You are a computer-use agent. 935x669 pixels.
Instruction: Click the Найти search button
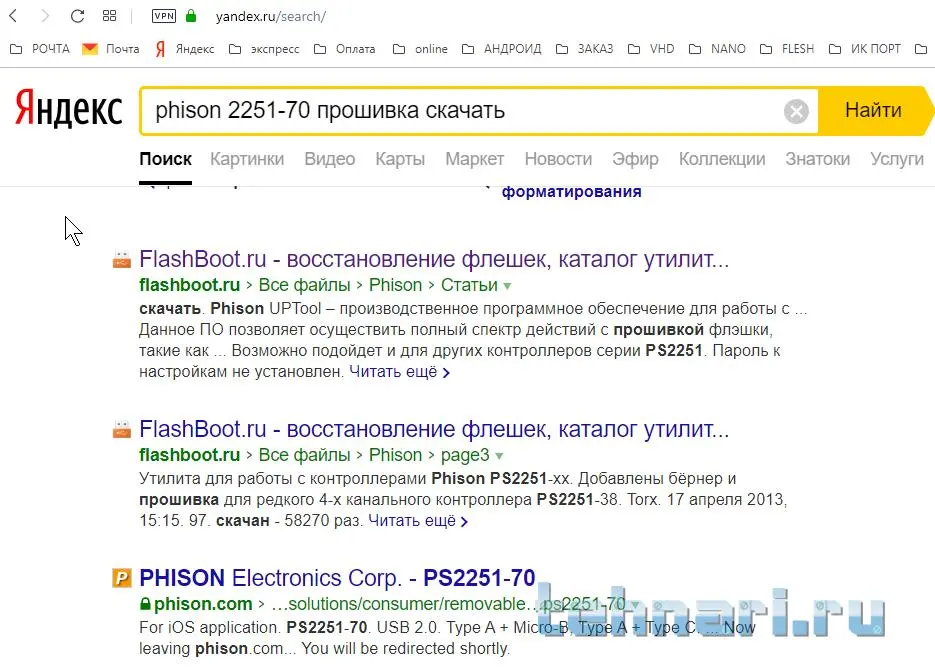click(x=873, y=110)
